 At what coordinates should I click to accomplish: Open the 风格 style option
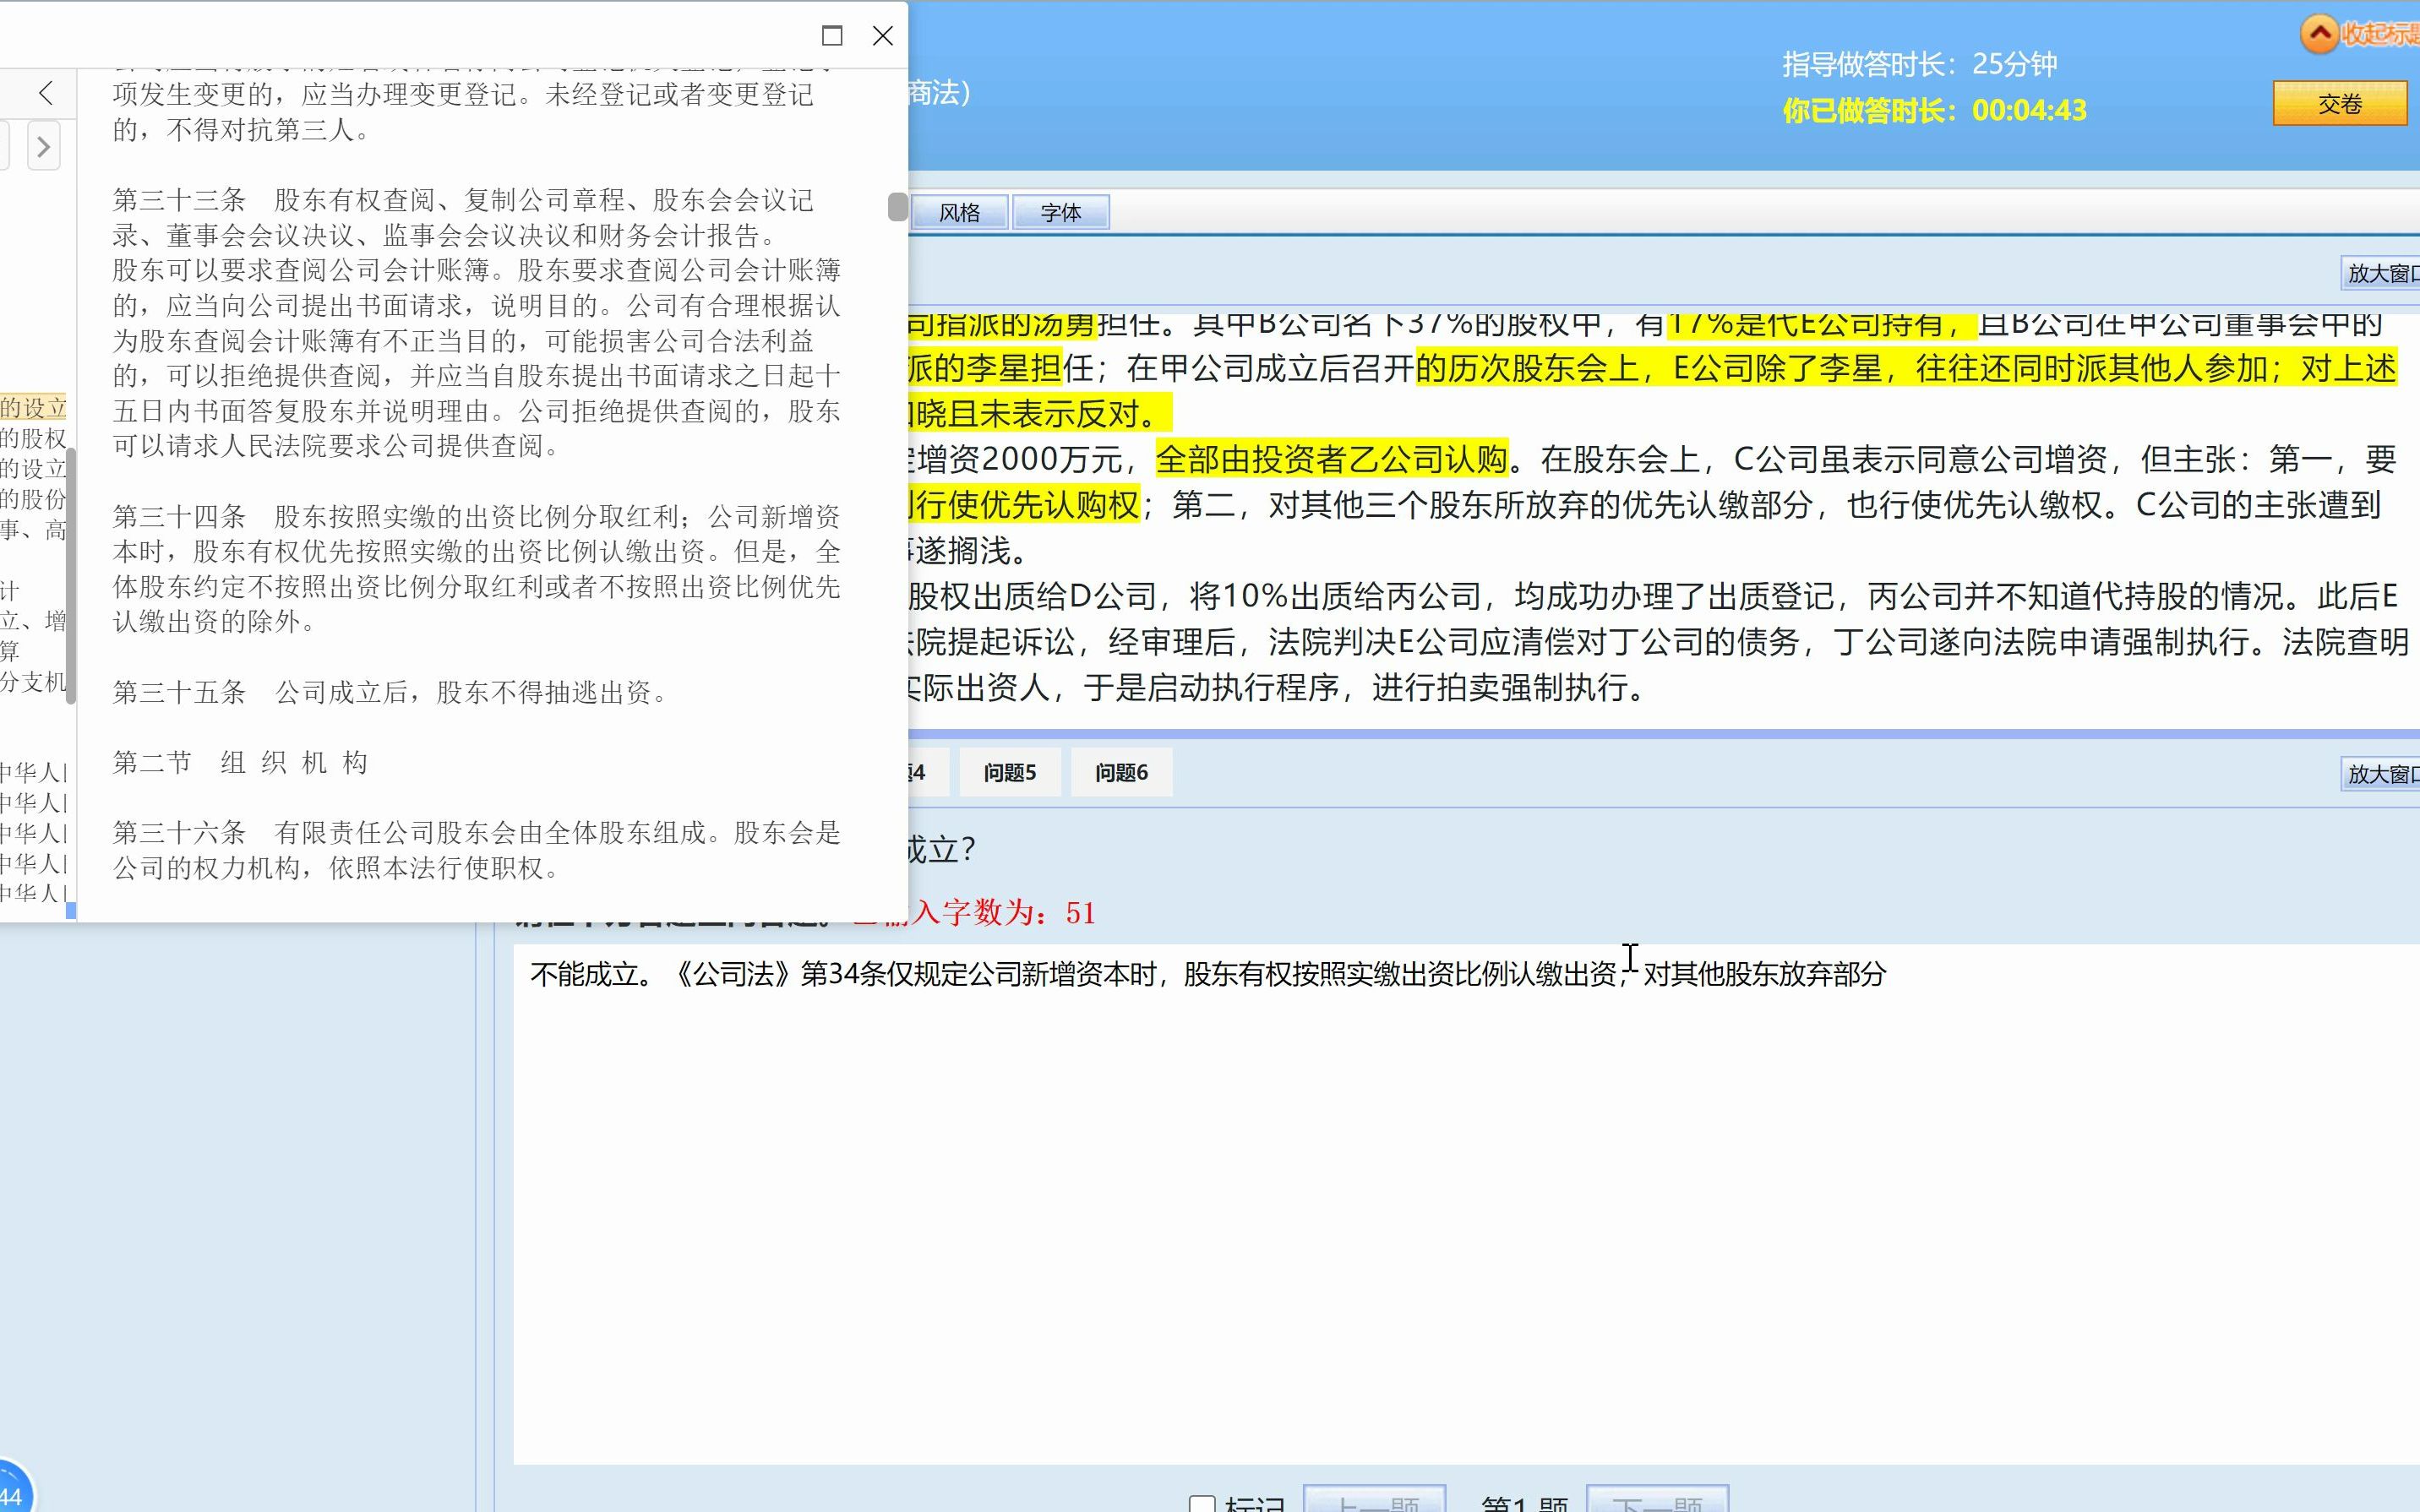tap(959, 212)
